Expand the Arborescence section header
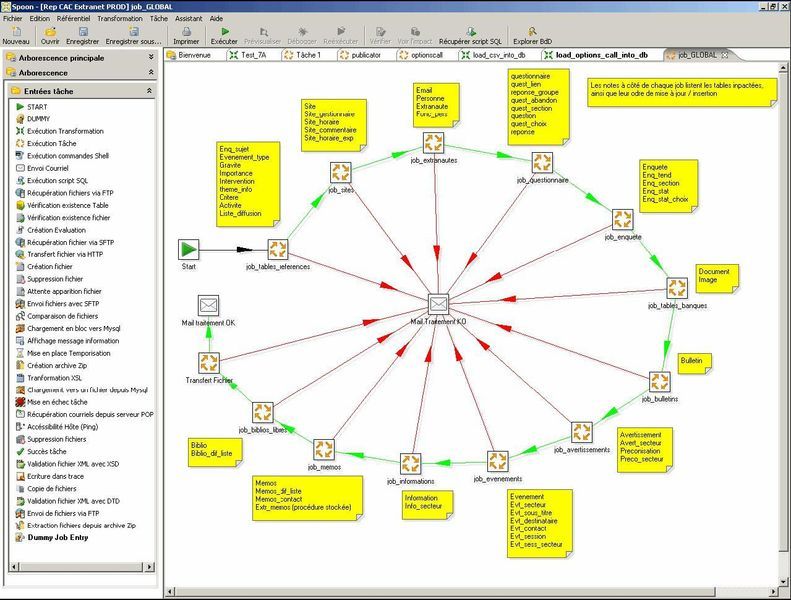This screenshot has width=791, height=600. point(151,73)
